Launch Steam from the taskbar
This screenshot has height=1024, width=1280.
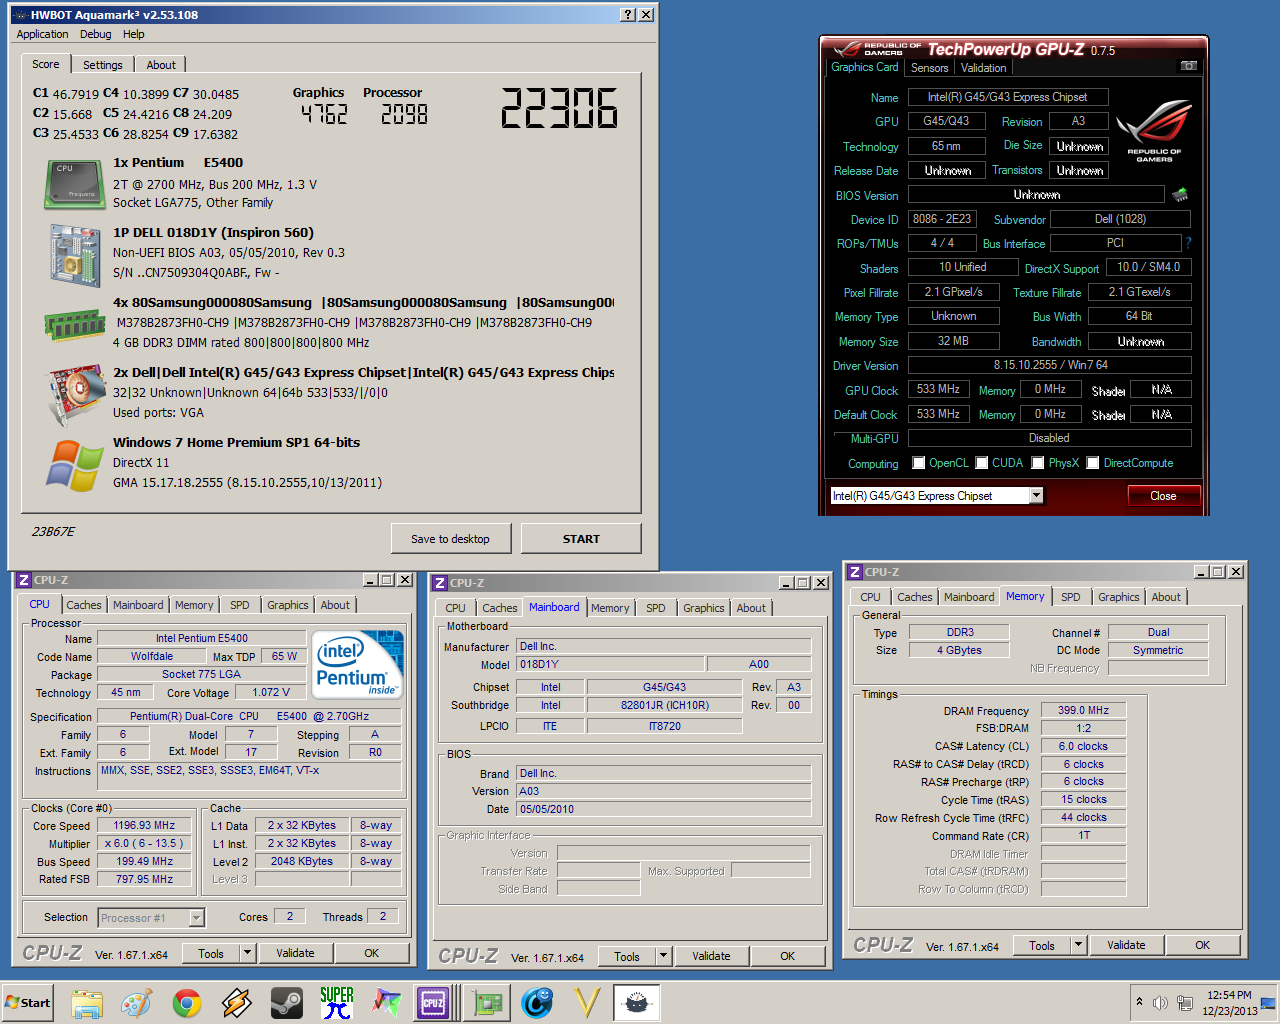287,1003
